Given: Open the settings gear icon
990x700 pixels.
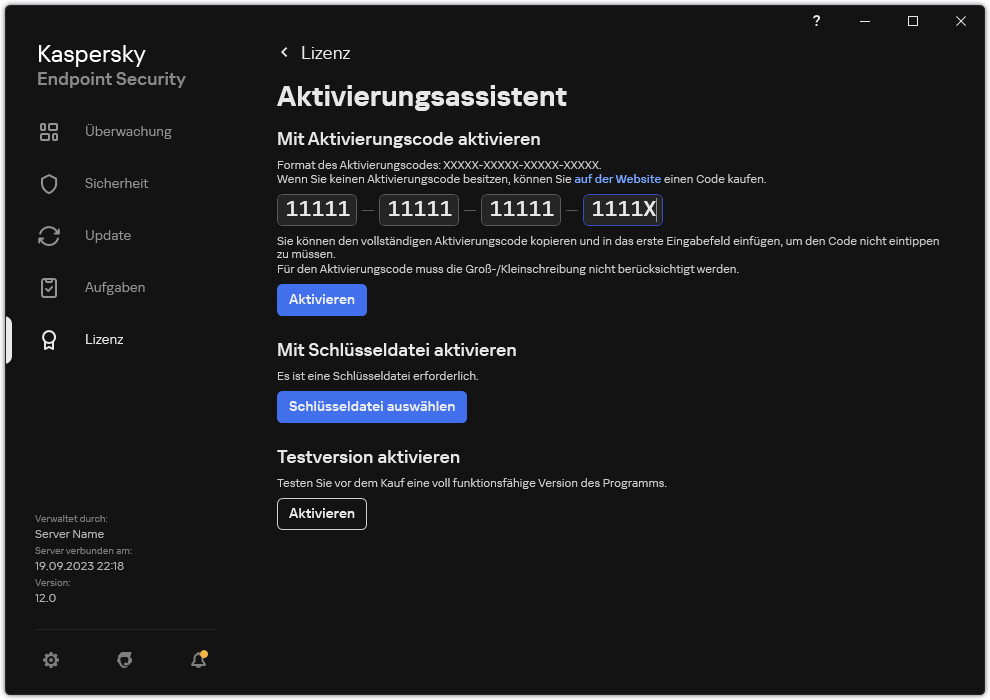Looking at the screenshot, I should click(x=51, y=660).
